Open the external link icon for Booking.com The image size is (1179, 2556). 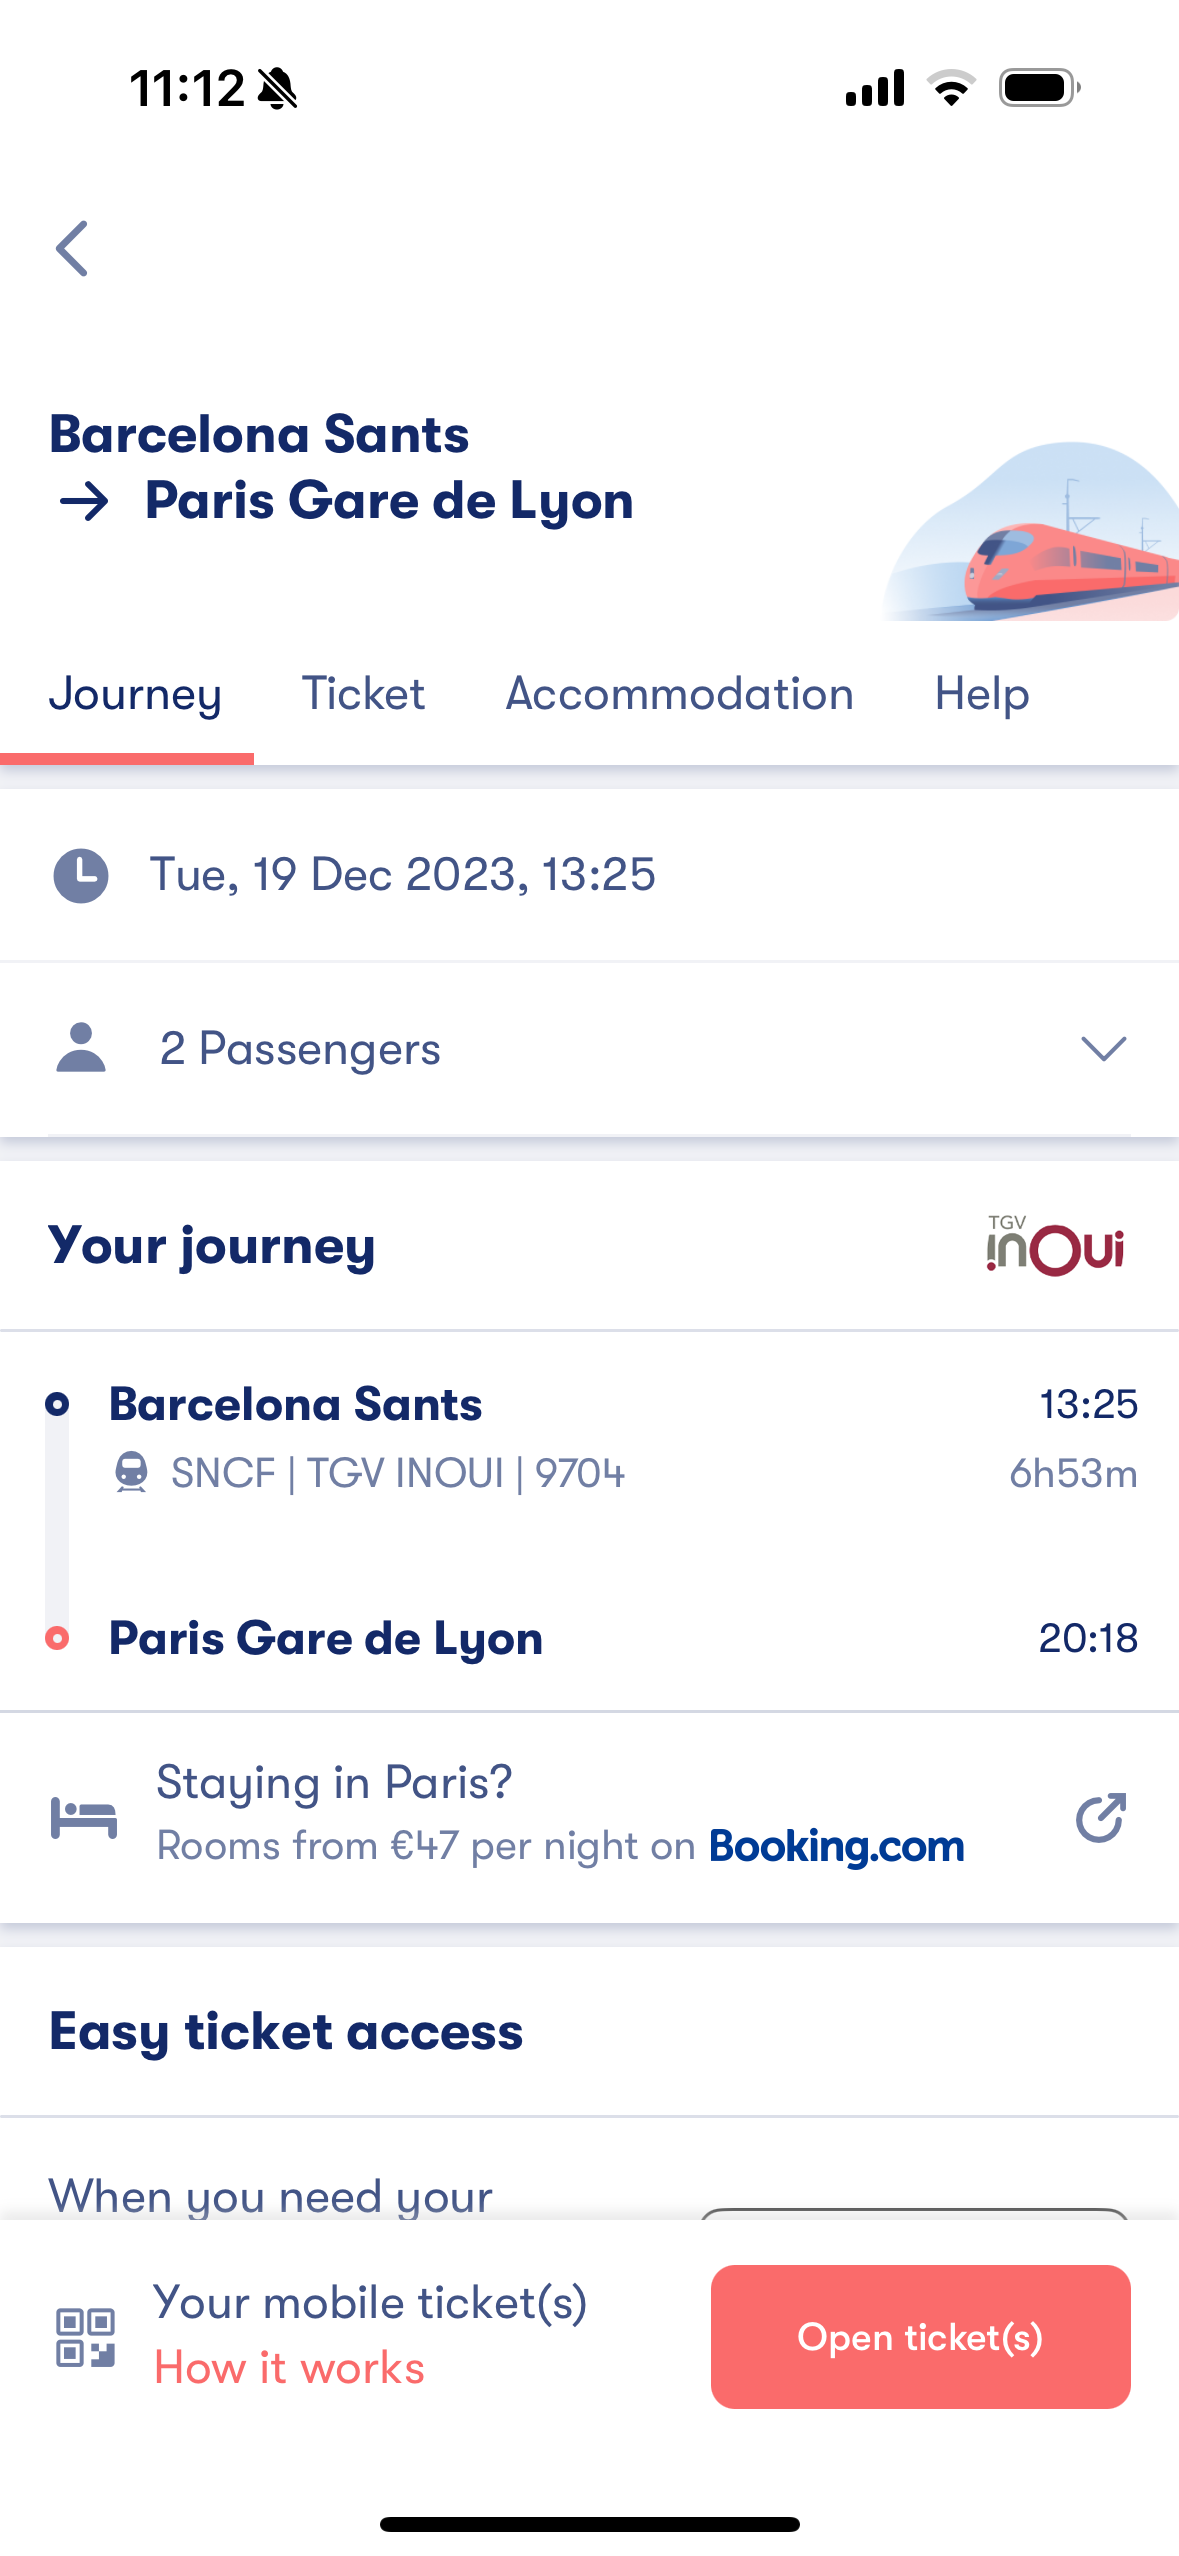[x=1101, y=1817]
